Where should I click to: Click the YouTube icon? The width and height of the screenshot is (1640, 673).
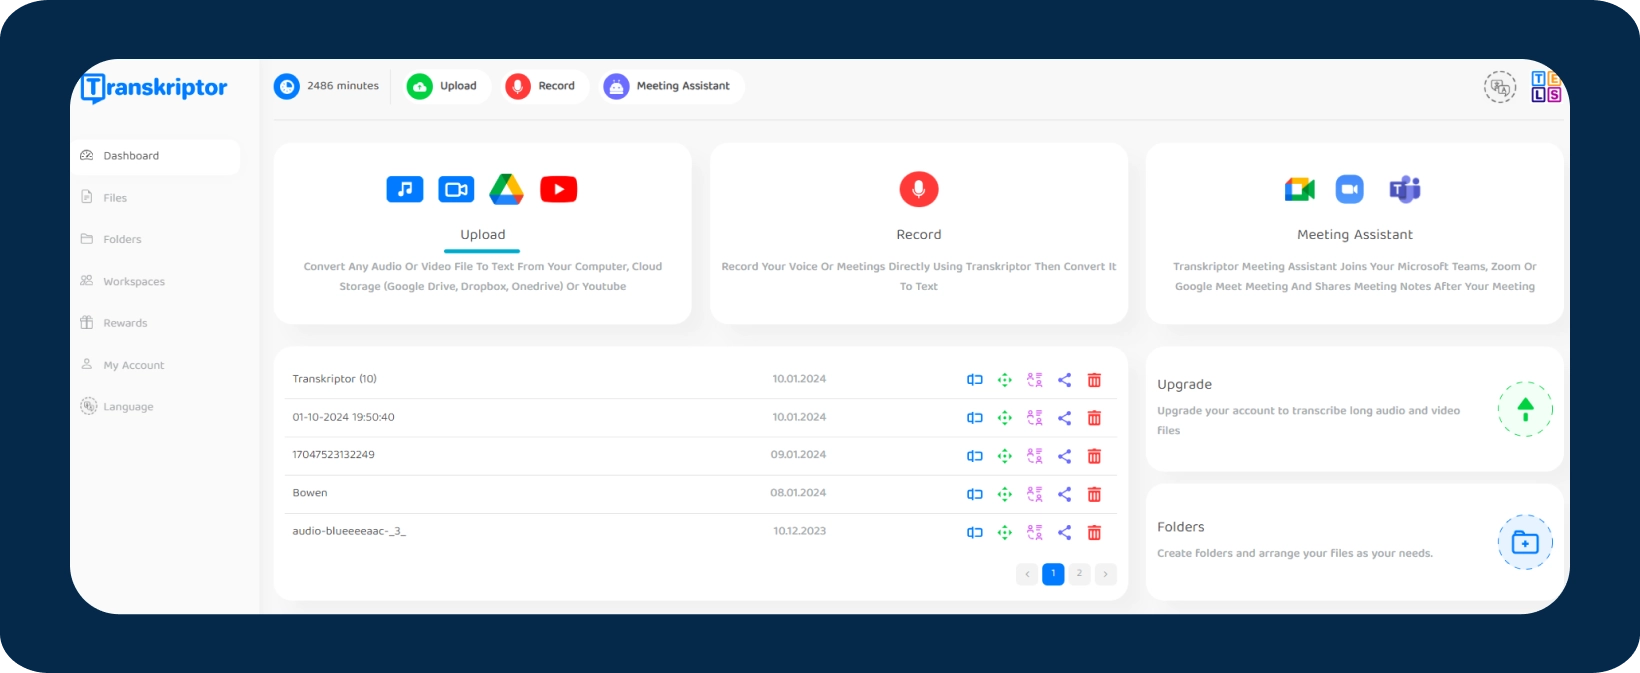click(x=559, y=189)
